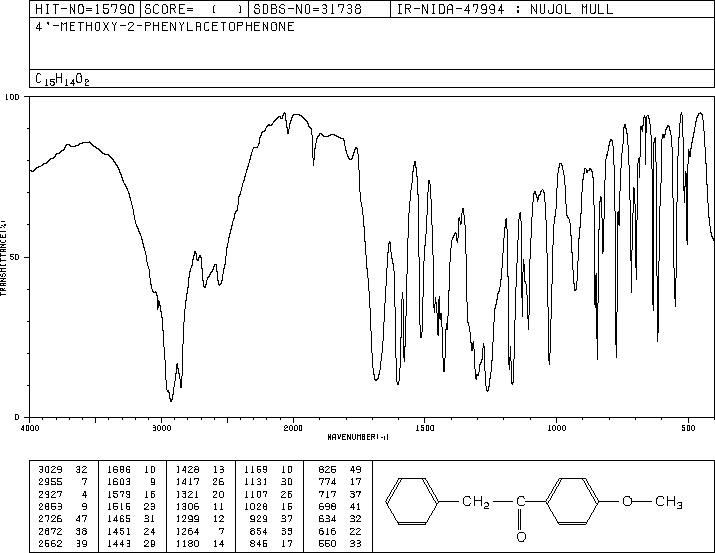Click the 50 tick label on y-axis
This screenshot has width=715, height=553.
coord(16,257)
